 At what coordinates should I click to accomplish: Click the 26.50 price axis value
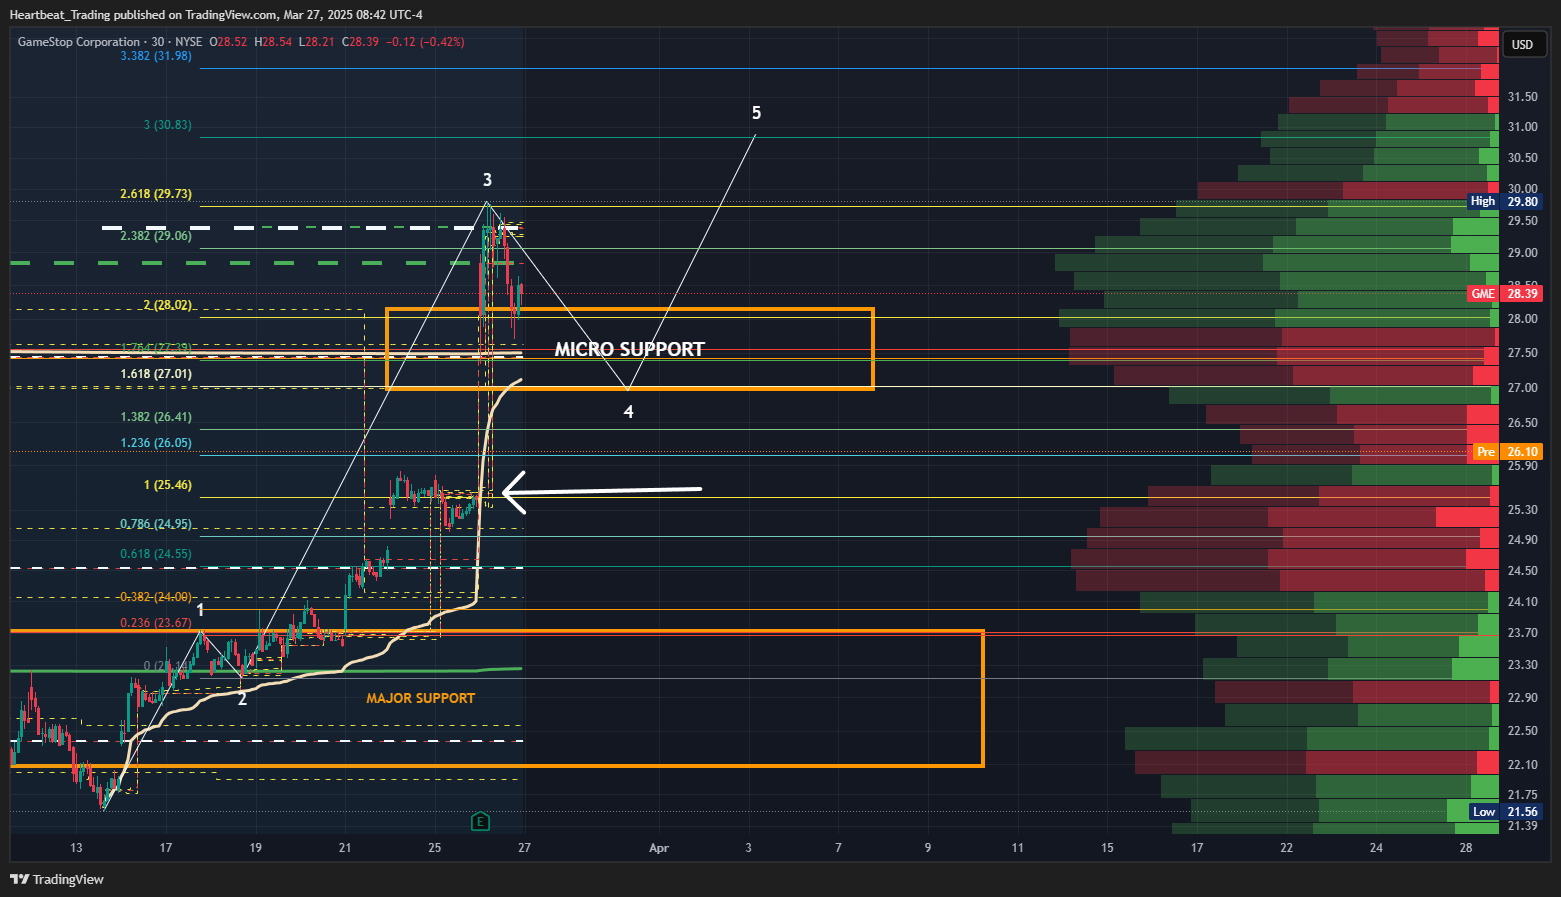click(1523, 423)
